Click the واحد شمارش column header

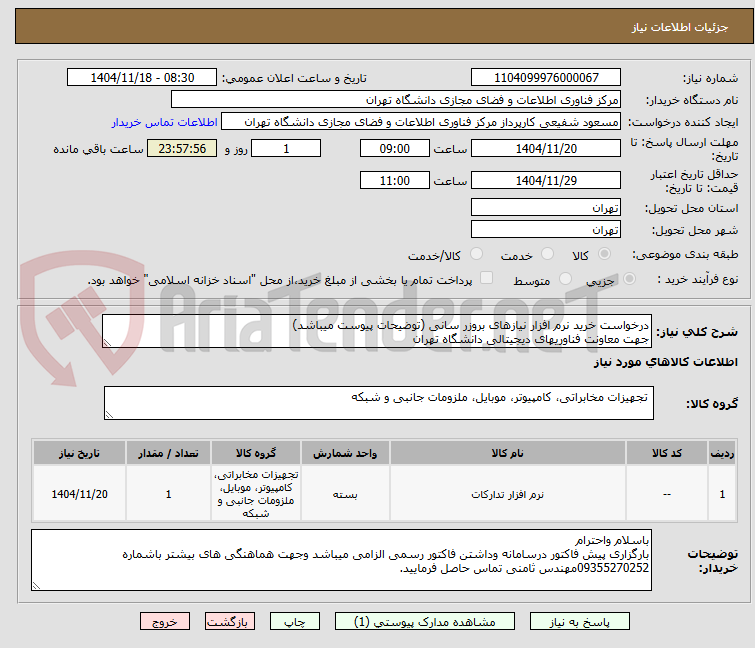[x=345, y=453]
